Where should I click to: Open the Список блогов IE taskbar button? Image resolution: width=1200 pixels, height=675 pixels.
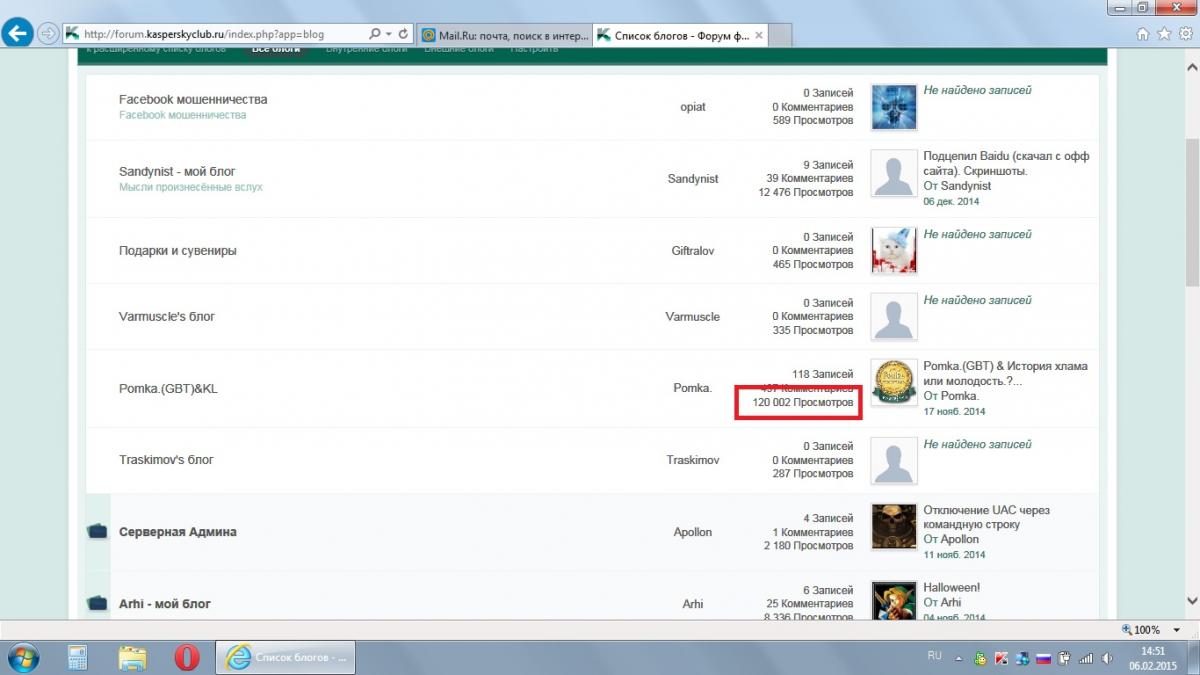click(x=286, y=658)
